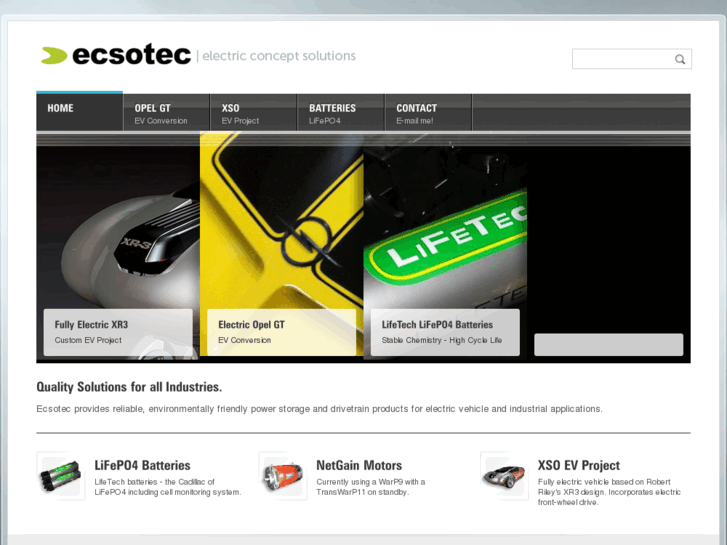The image size is (727, 545).
Task: Open the XSO EV Project heading link
Action: tap(579, 465)
